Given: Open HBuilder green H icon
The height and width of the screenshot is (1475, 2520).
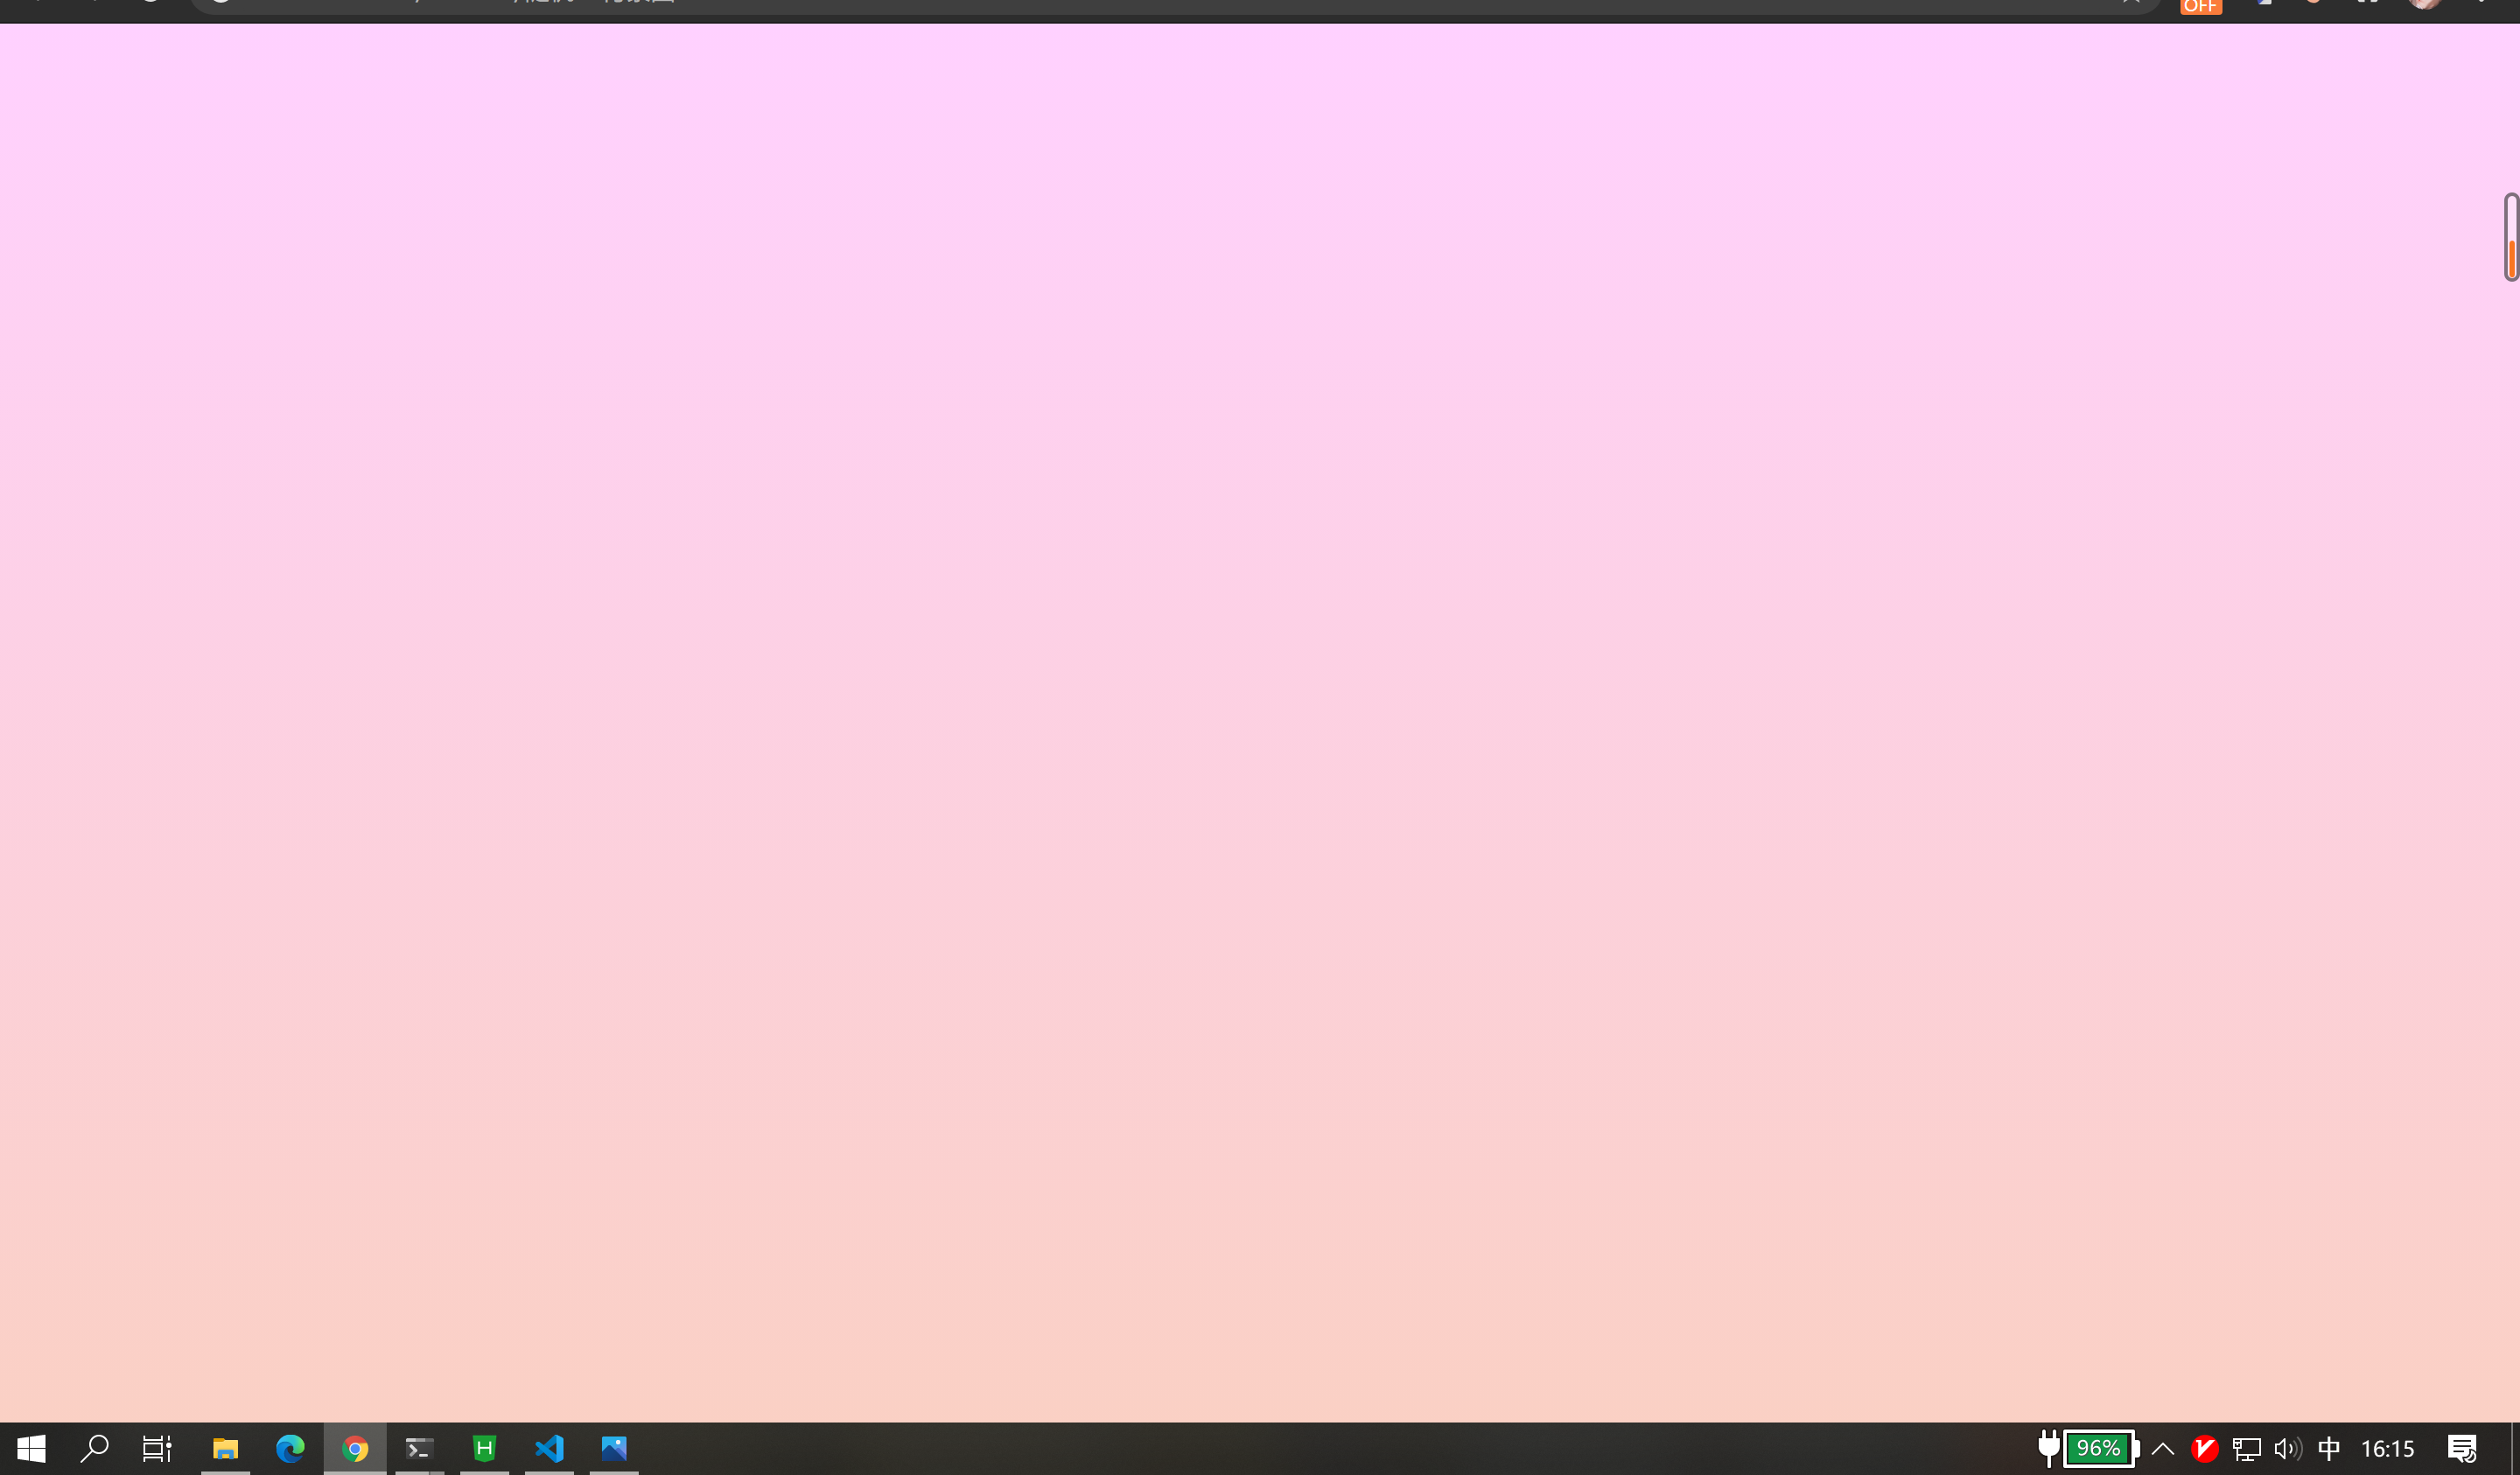Looking at the screenshot, I should coord(484,1448).
